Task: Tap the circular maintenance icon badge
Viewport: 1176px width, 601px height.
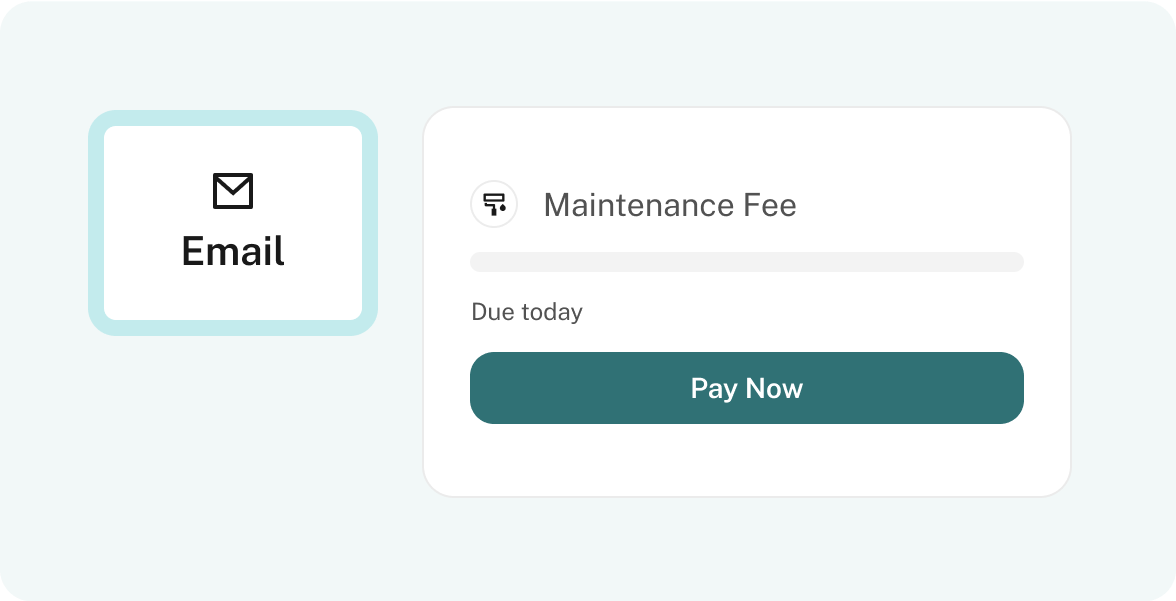Action: coord(494,205)
